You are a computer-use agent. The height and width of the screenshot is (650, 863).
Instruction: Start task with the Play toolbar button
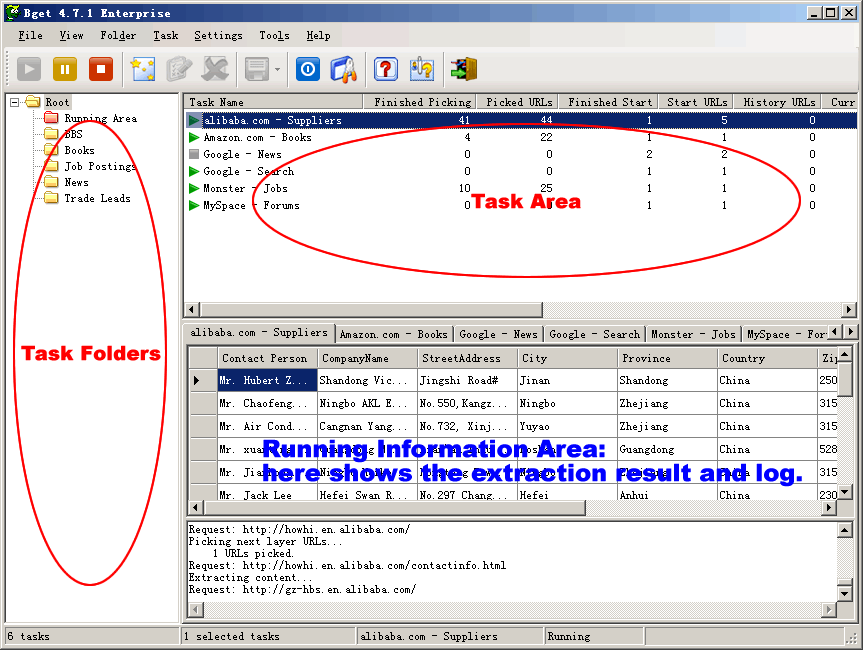click(x=29, y=69)
